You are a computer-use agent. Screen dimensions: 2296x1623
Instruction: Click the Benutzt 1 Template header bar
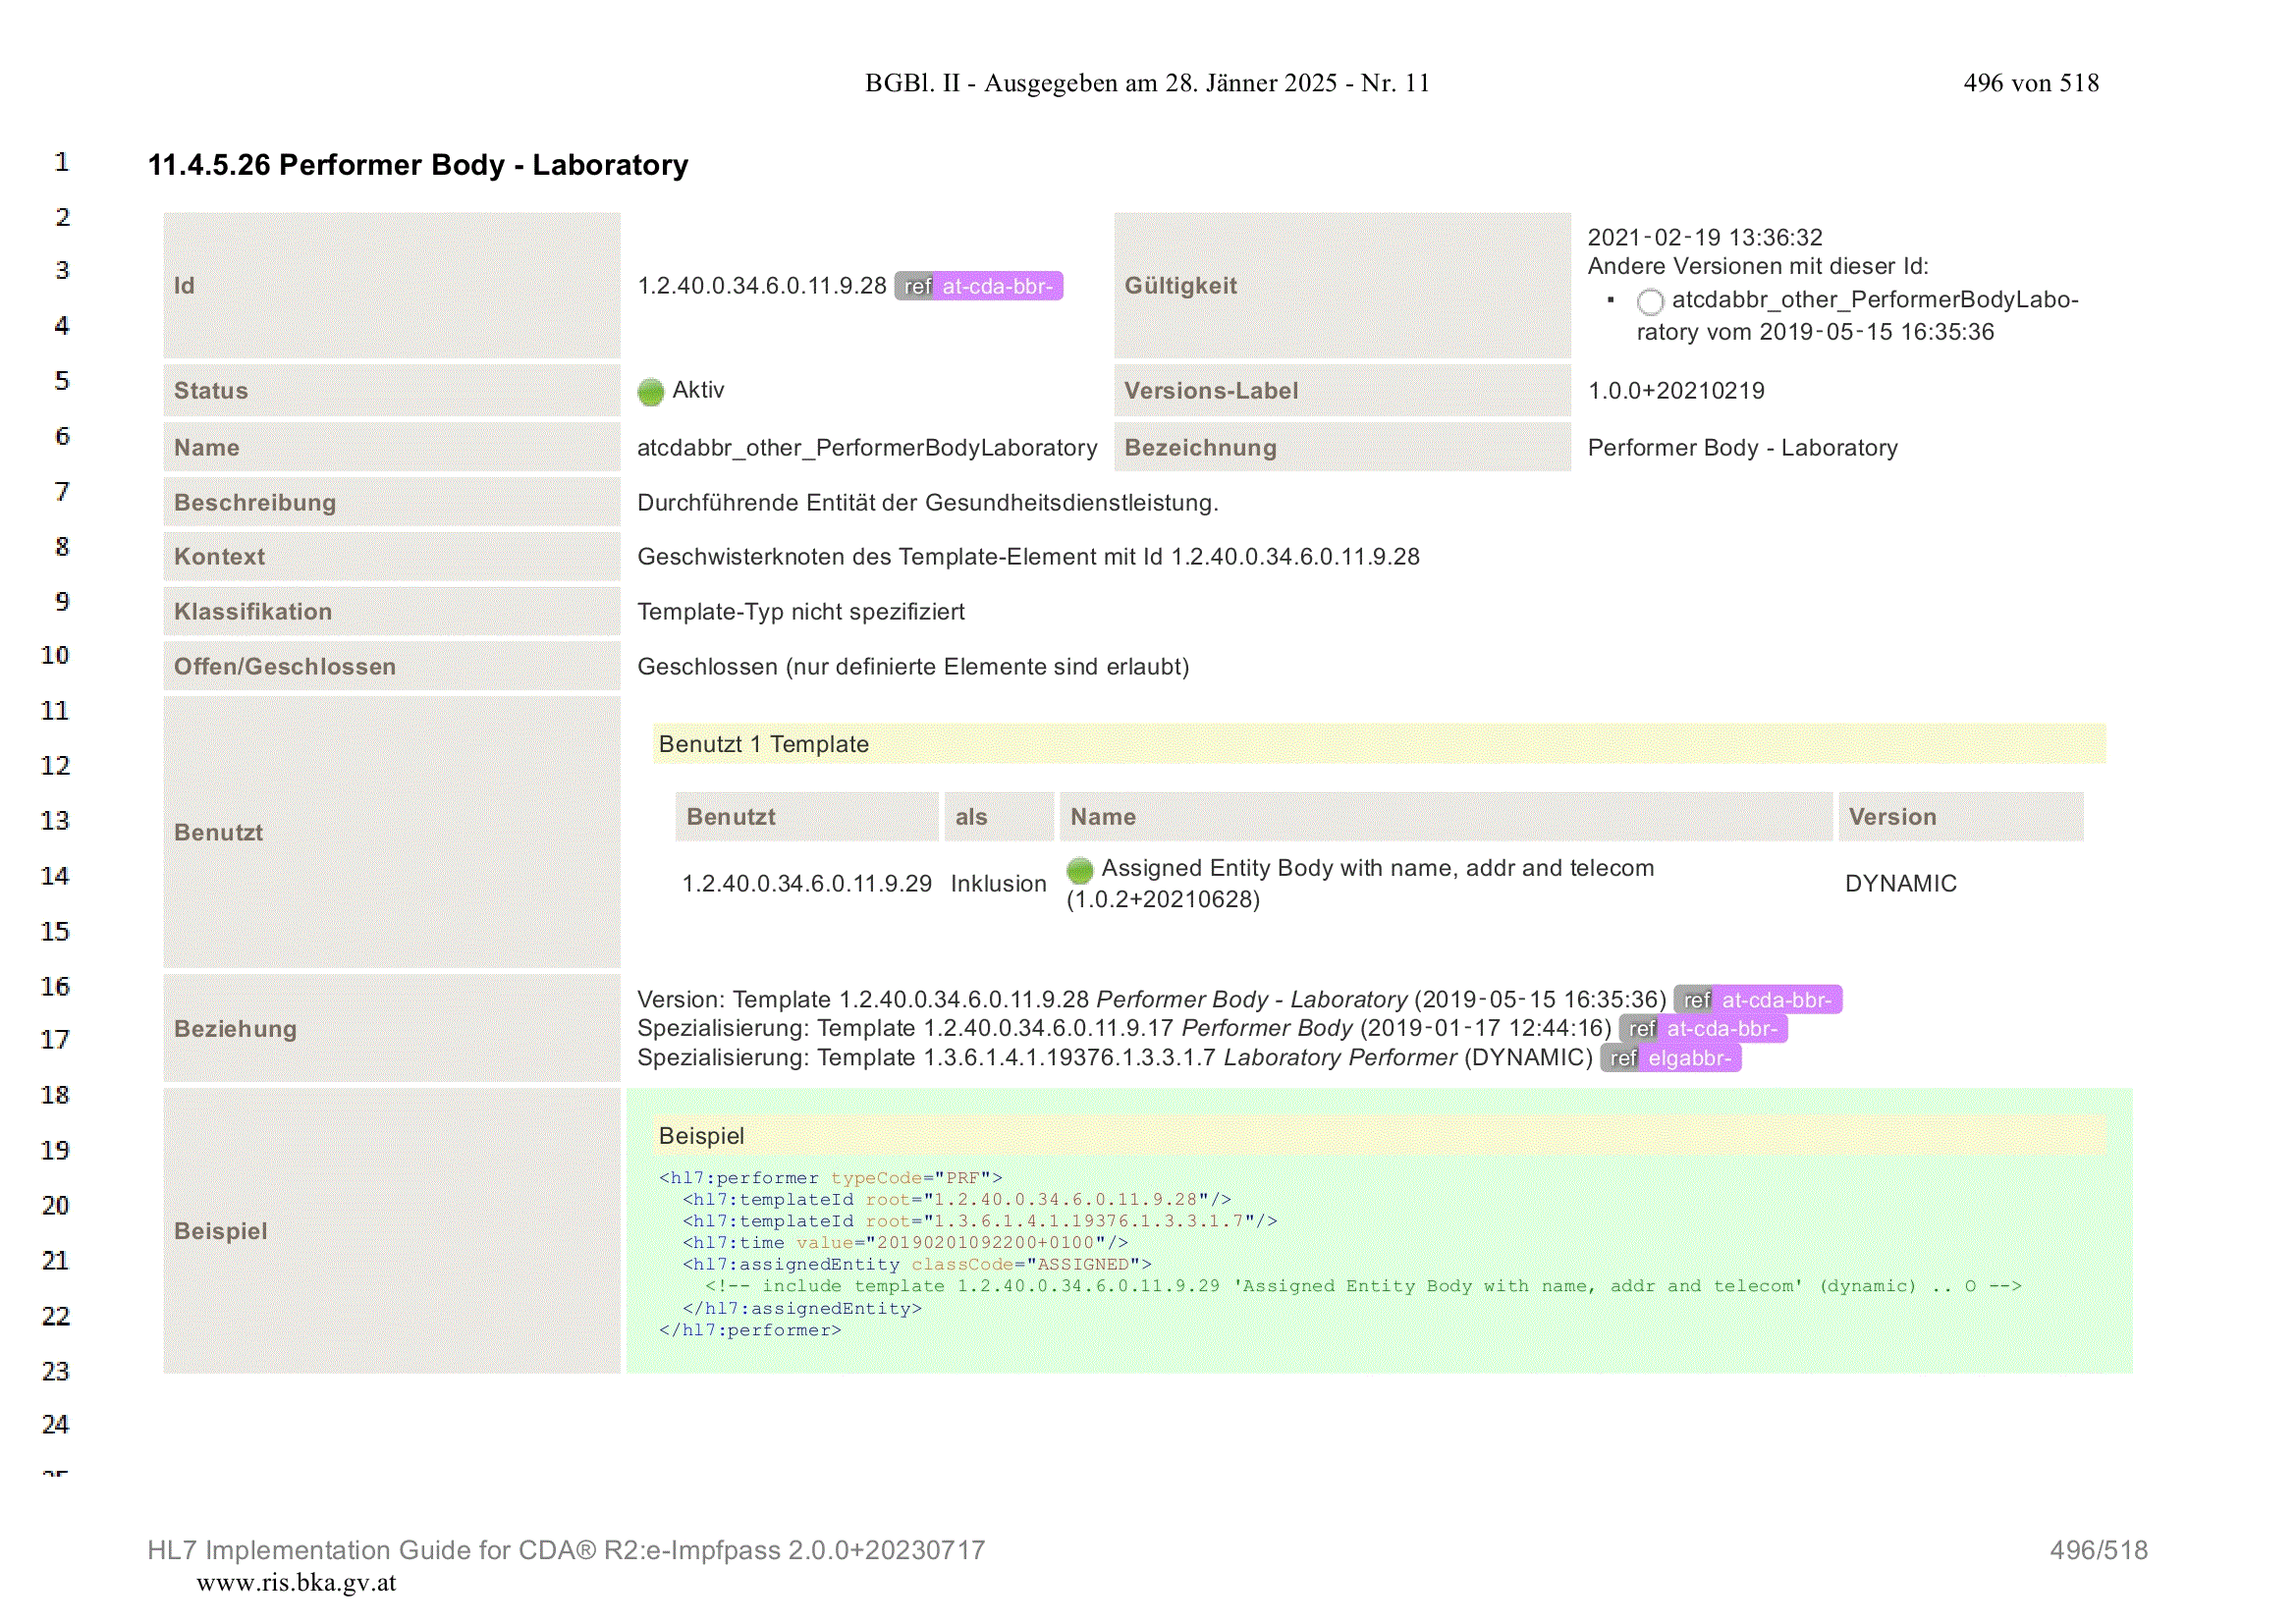(x=1379, y=744)
